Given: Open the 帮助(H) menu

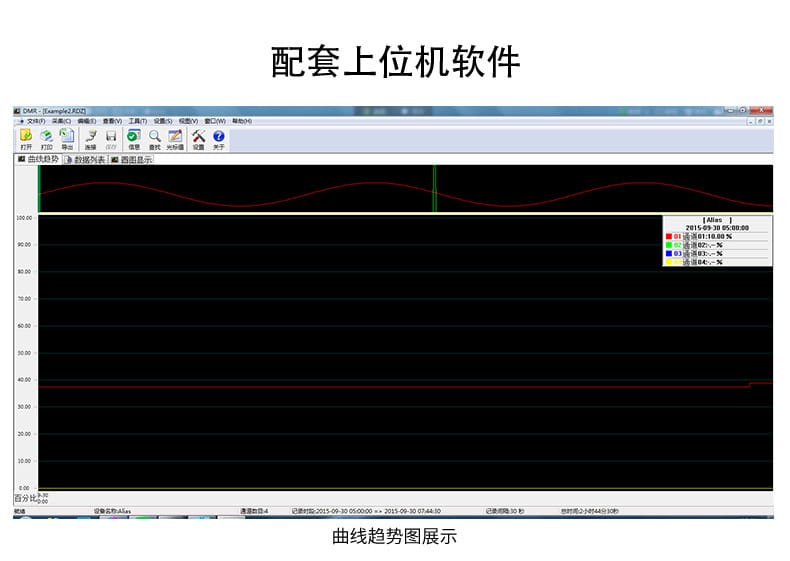Looking at the screenshot, I should (x=241, y=121).
